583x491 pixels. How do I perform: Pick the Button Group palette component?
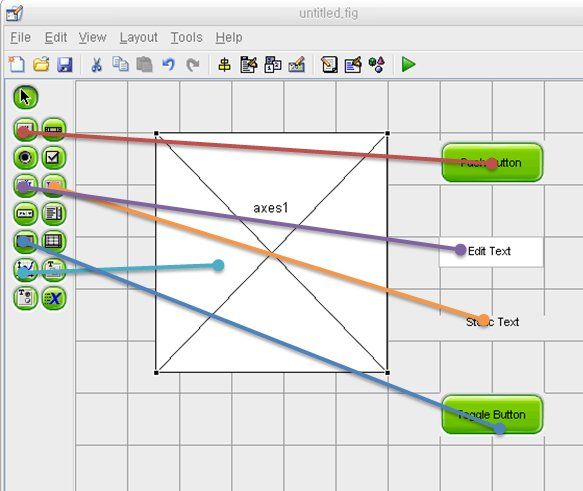pos(26,298)
